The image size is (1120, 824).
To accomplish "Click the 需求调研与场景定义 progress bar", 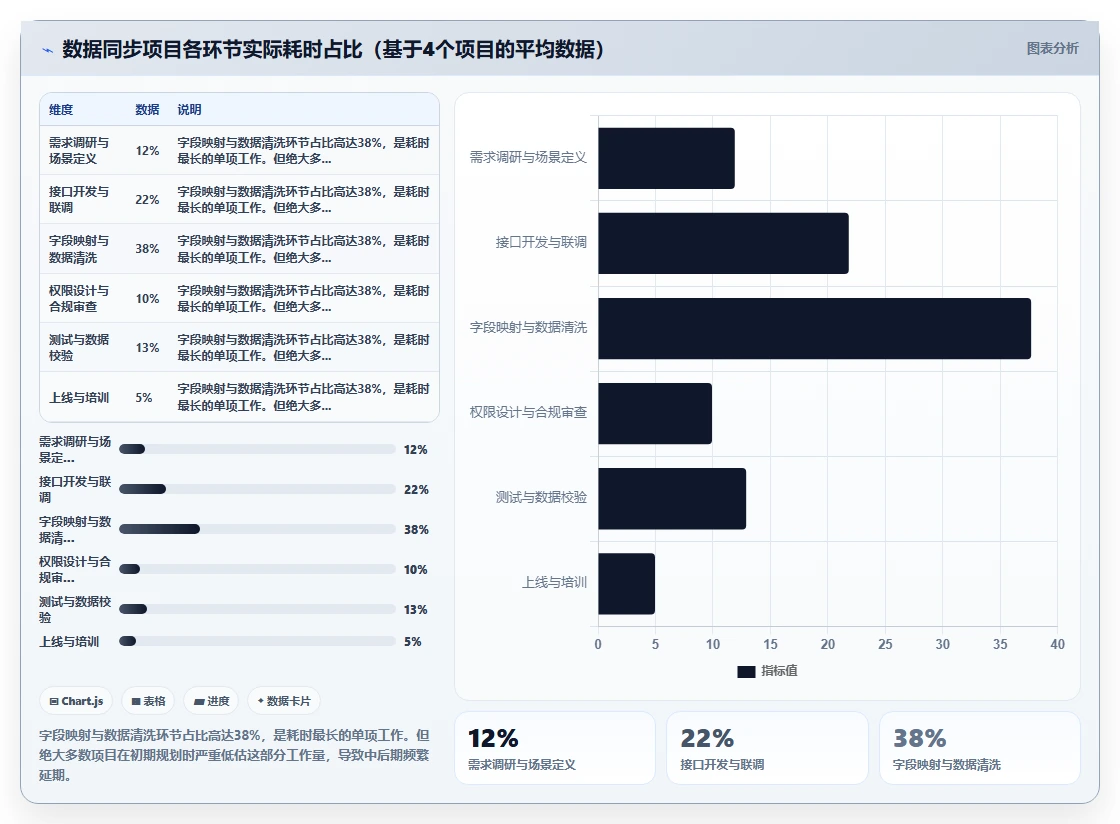I will coord(257,449).
